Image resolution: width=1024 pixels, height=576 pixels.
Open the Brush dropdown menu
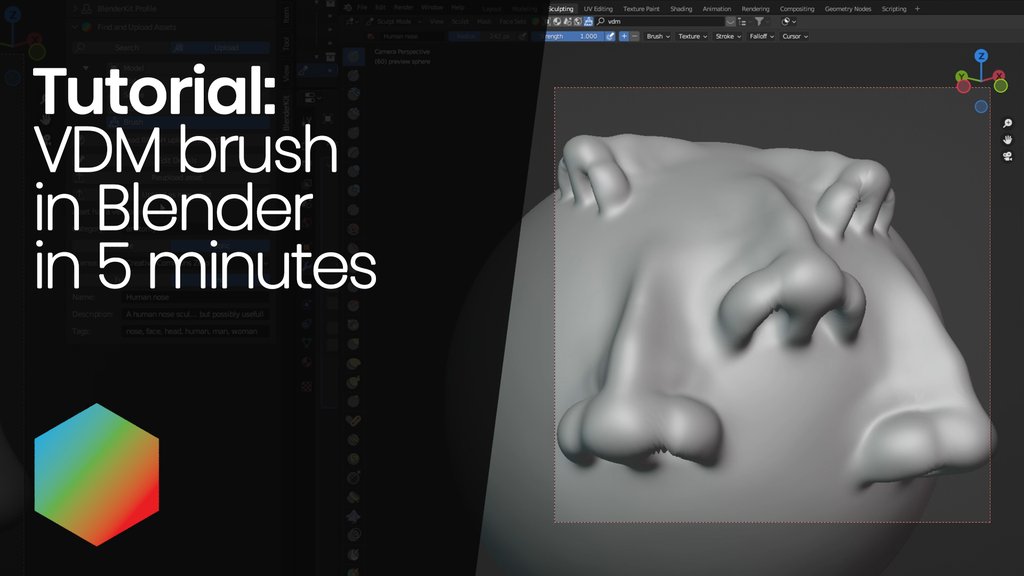(657, 36)
